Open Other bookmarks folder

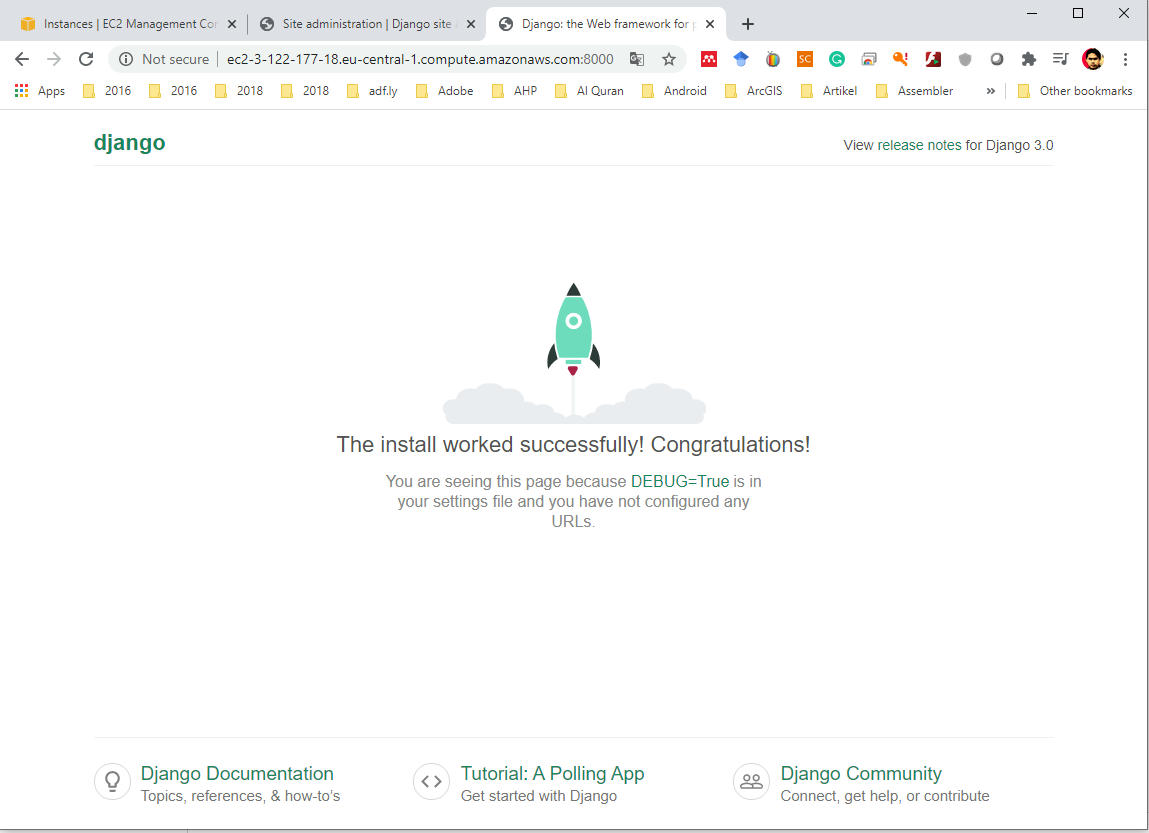click(1075, 91)
